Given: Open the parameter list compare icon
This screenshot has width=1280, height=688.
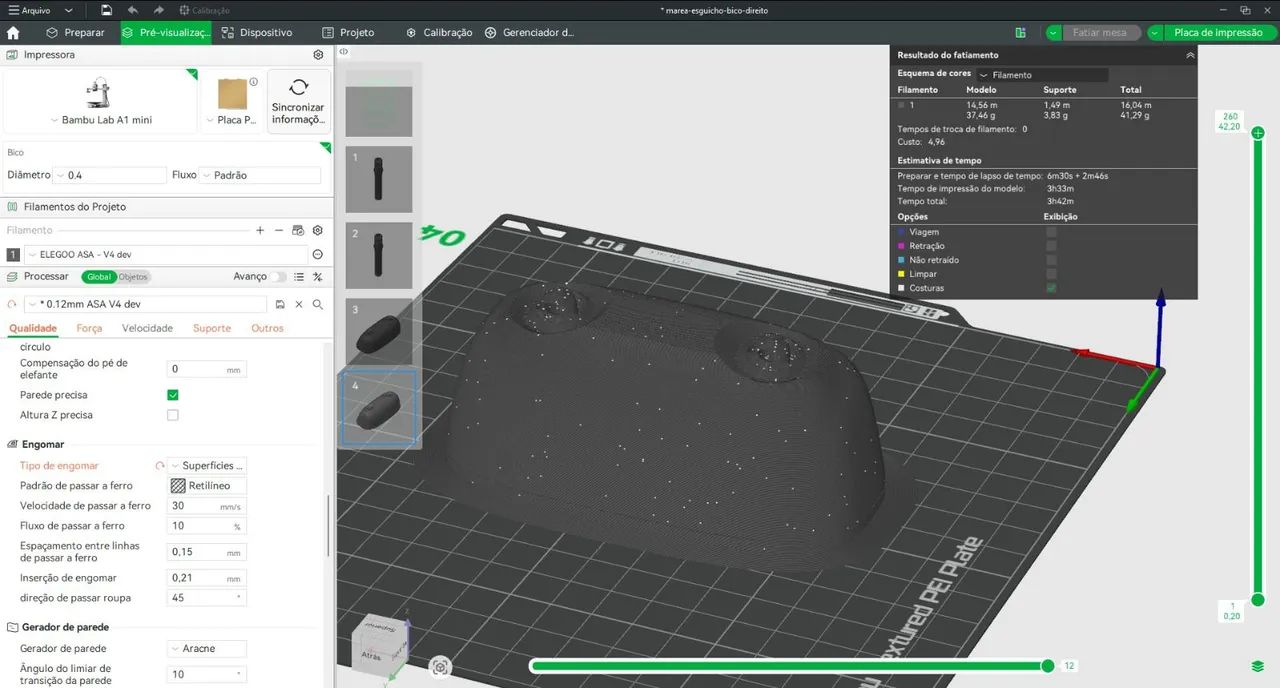Looking at the screenshot, I should pyautogui.click(x=298, y=277).
